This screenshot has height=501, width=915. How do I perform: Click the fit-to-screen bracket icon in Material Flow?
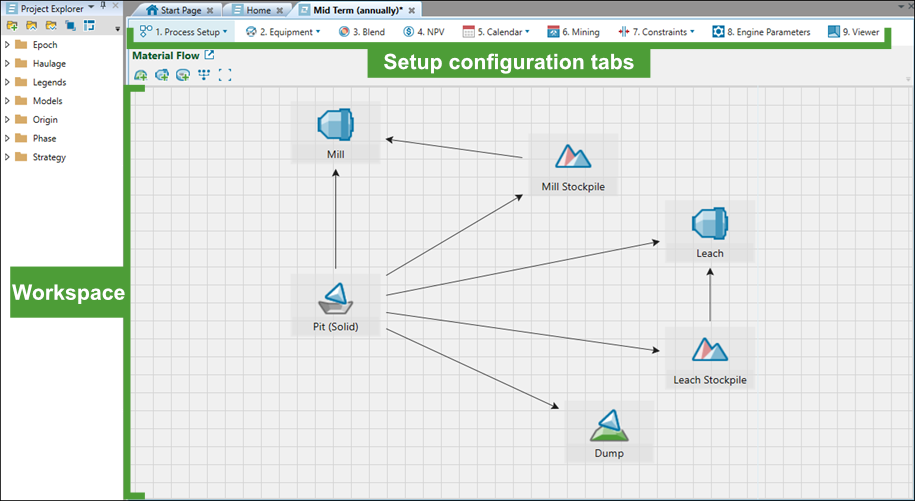point(225,75)
